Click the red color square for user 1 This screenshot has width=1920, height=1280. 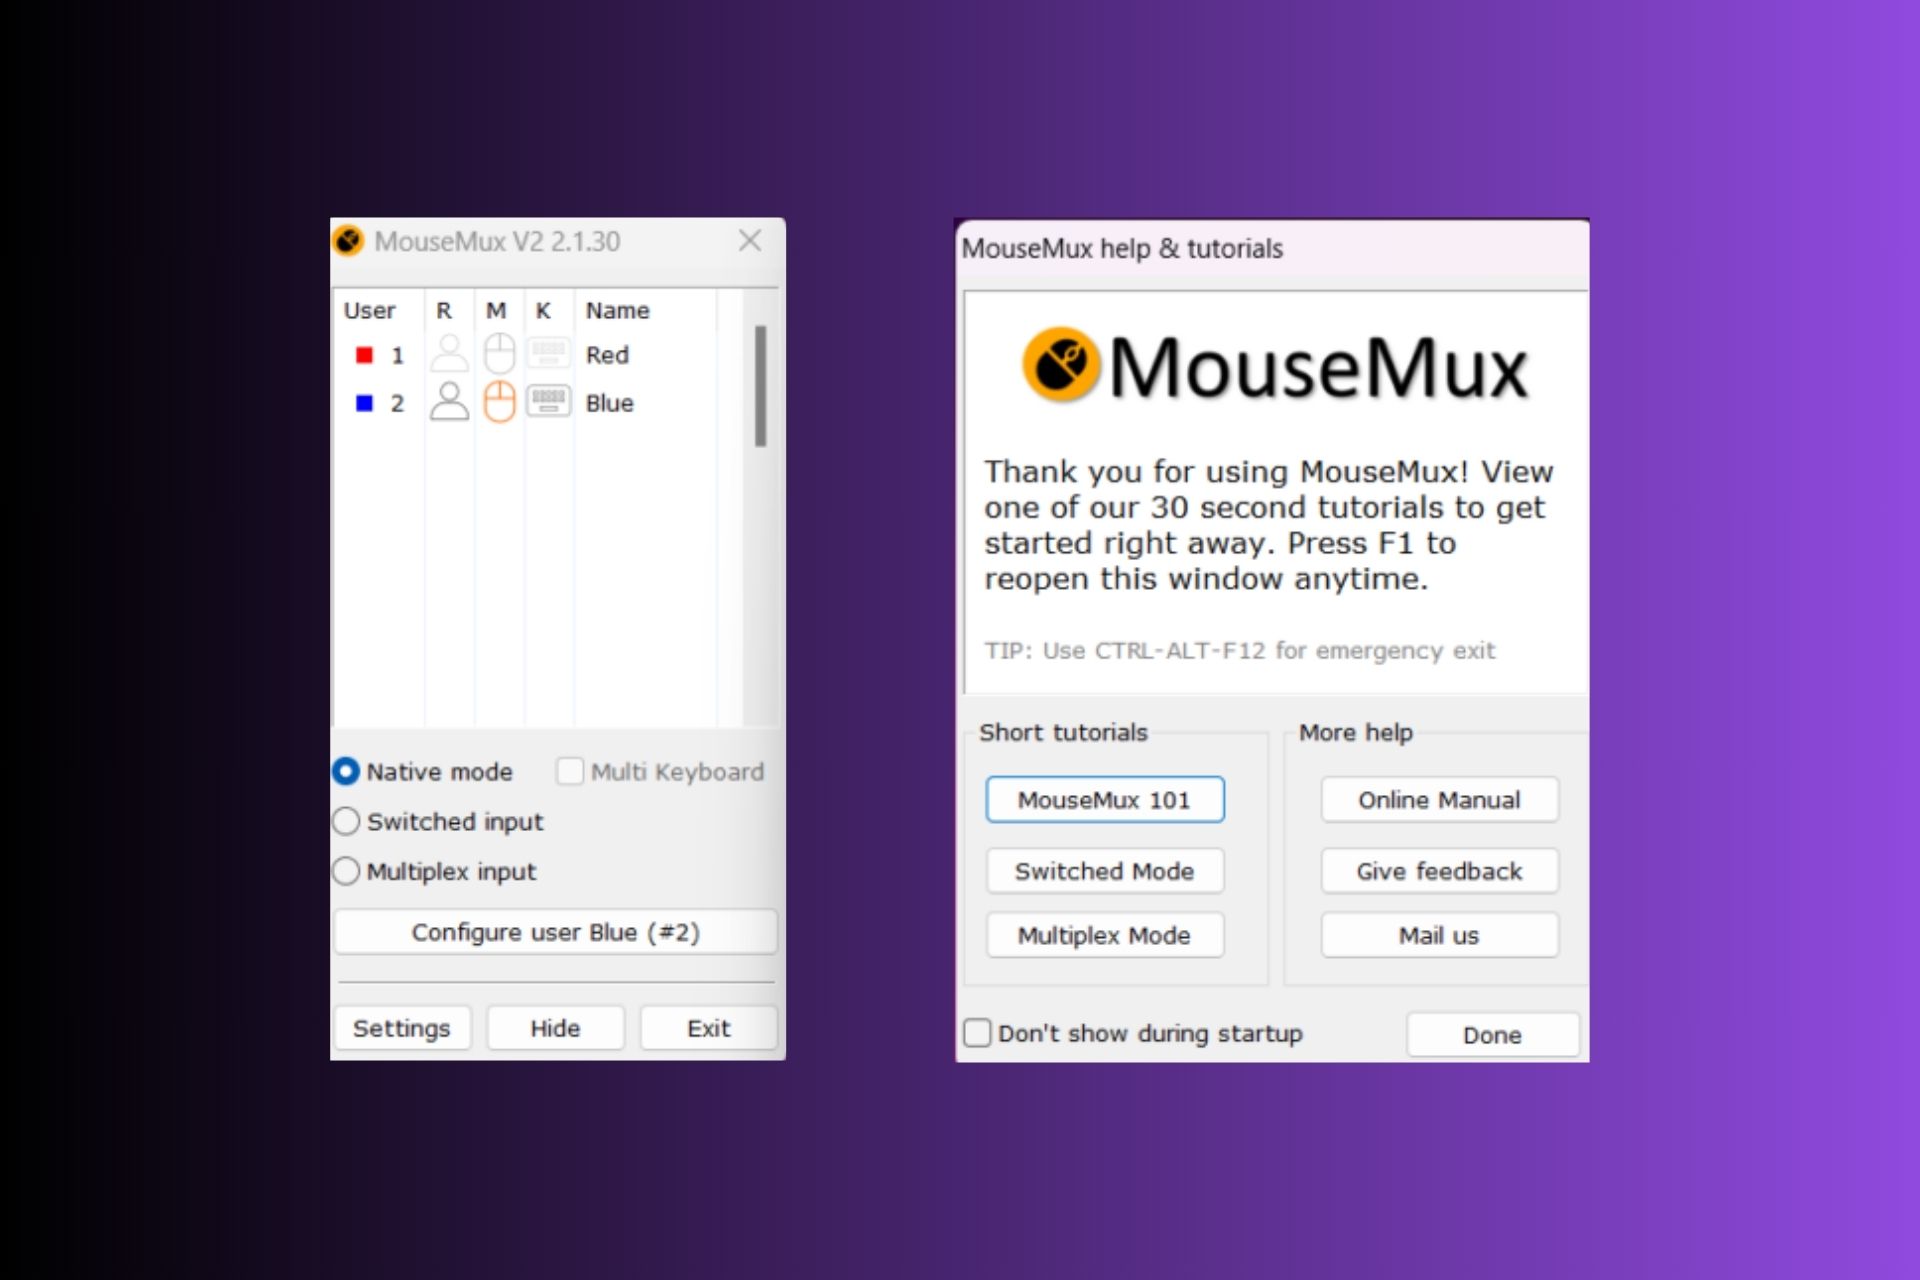[x=365, y=353]
